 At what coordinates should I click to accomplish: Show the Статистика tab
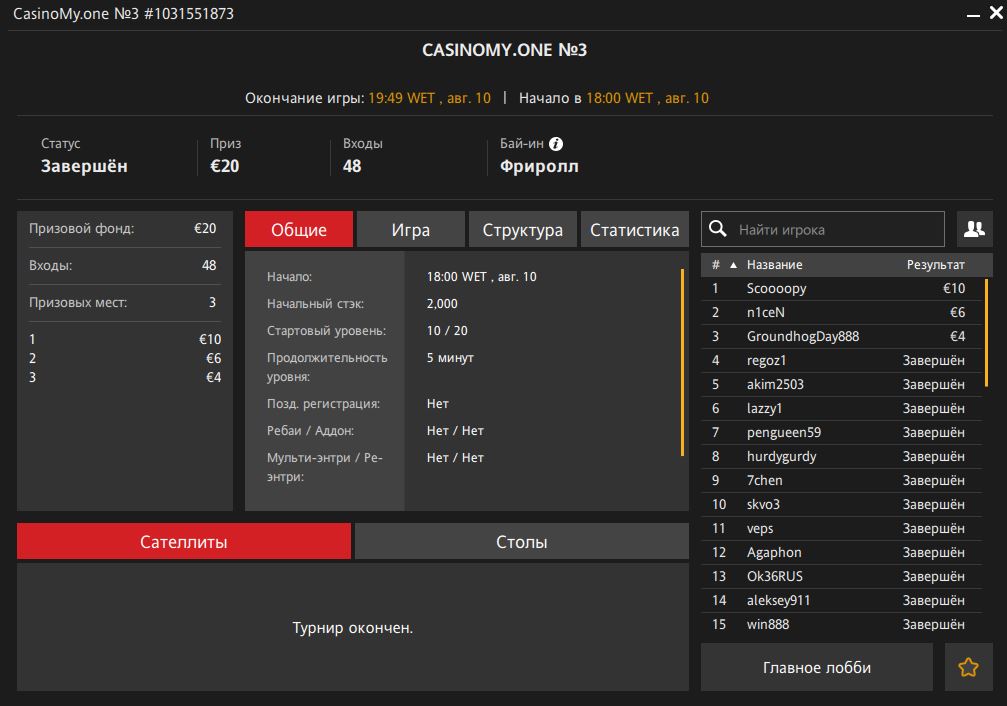pos(634,229)
